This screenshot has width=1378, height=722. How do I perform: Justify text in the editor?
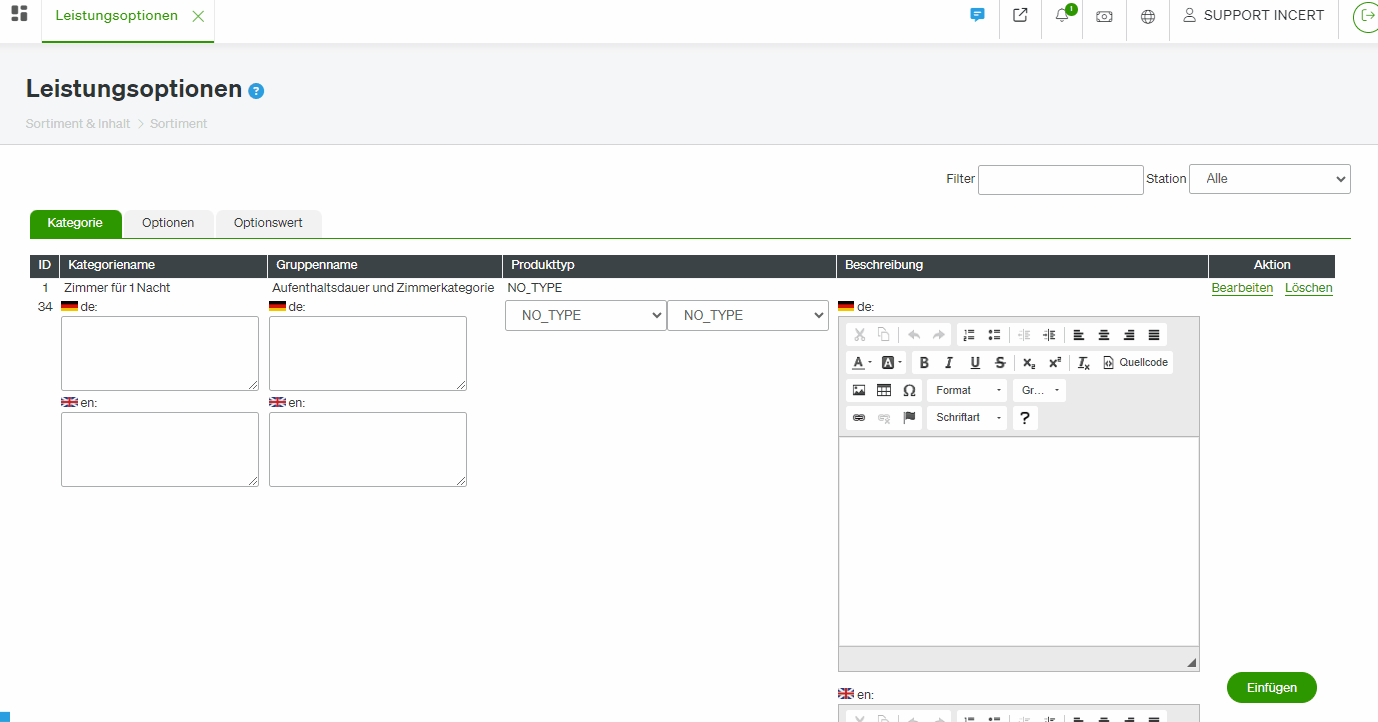tap(1154, 335)
